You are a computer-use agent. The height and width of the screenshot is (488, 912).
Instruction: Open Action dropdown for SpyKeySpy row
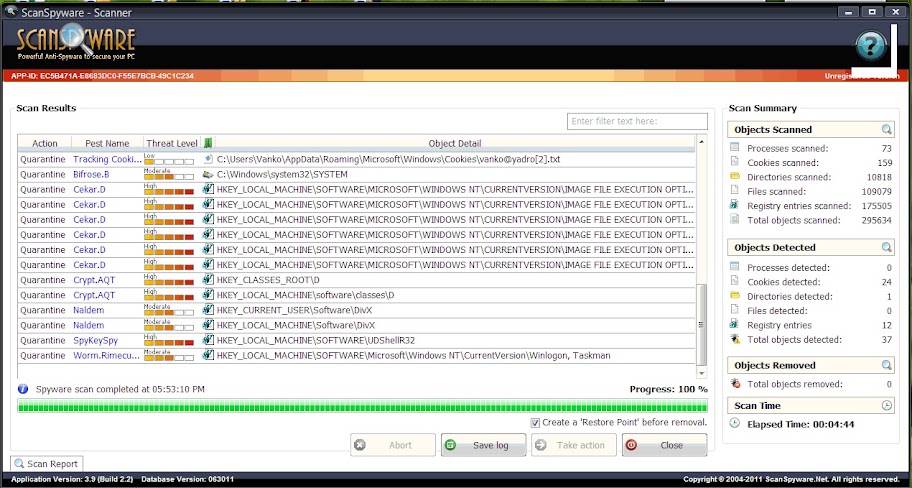tap(42, 340)
